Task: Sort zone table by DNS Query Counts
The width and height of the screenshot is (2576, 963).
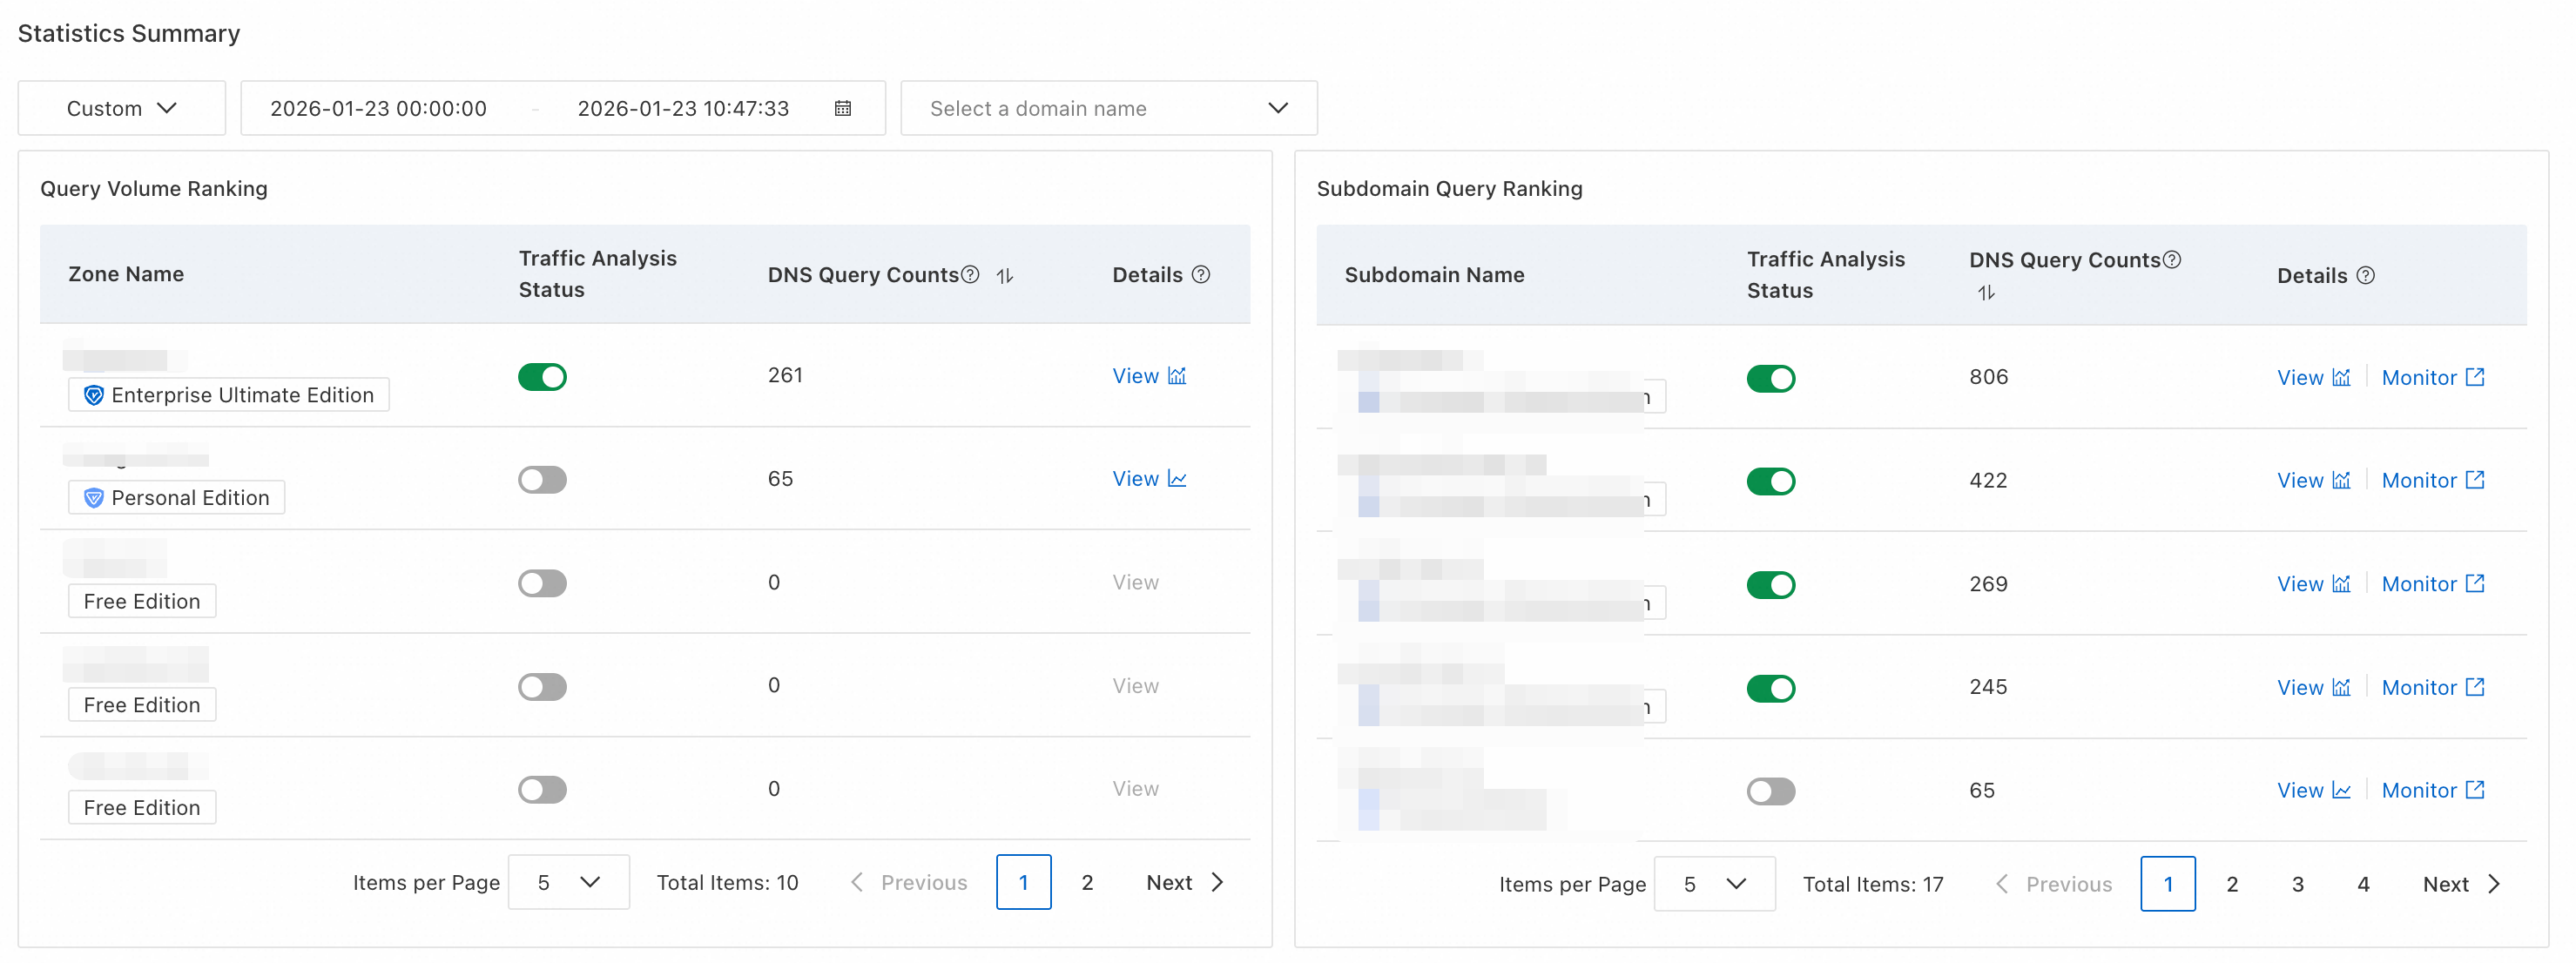Action: pyautogui.click(x=1005, y=275)
